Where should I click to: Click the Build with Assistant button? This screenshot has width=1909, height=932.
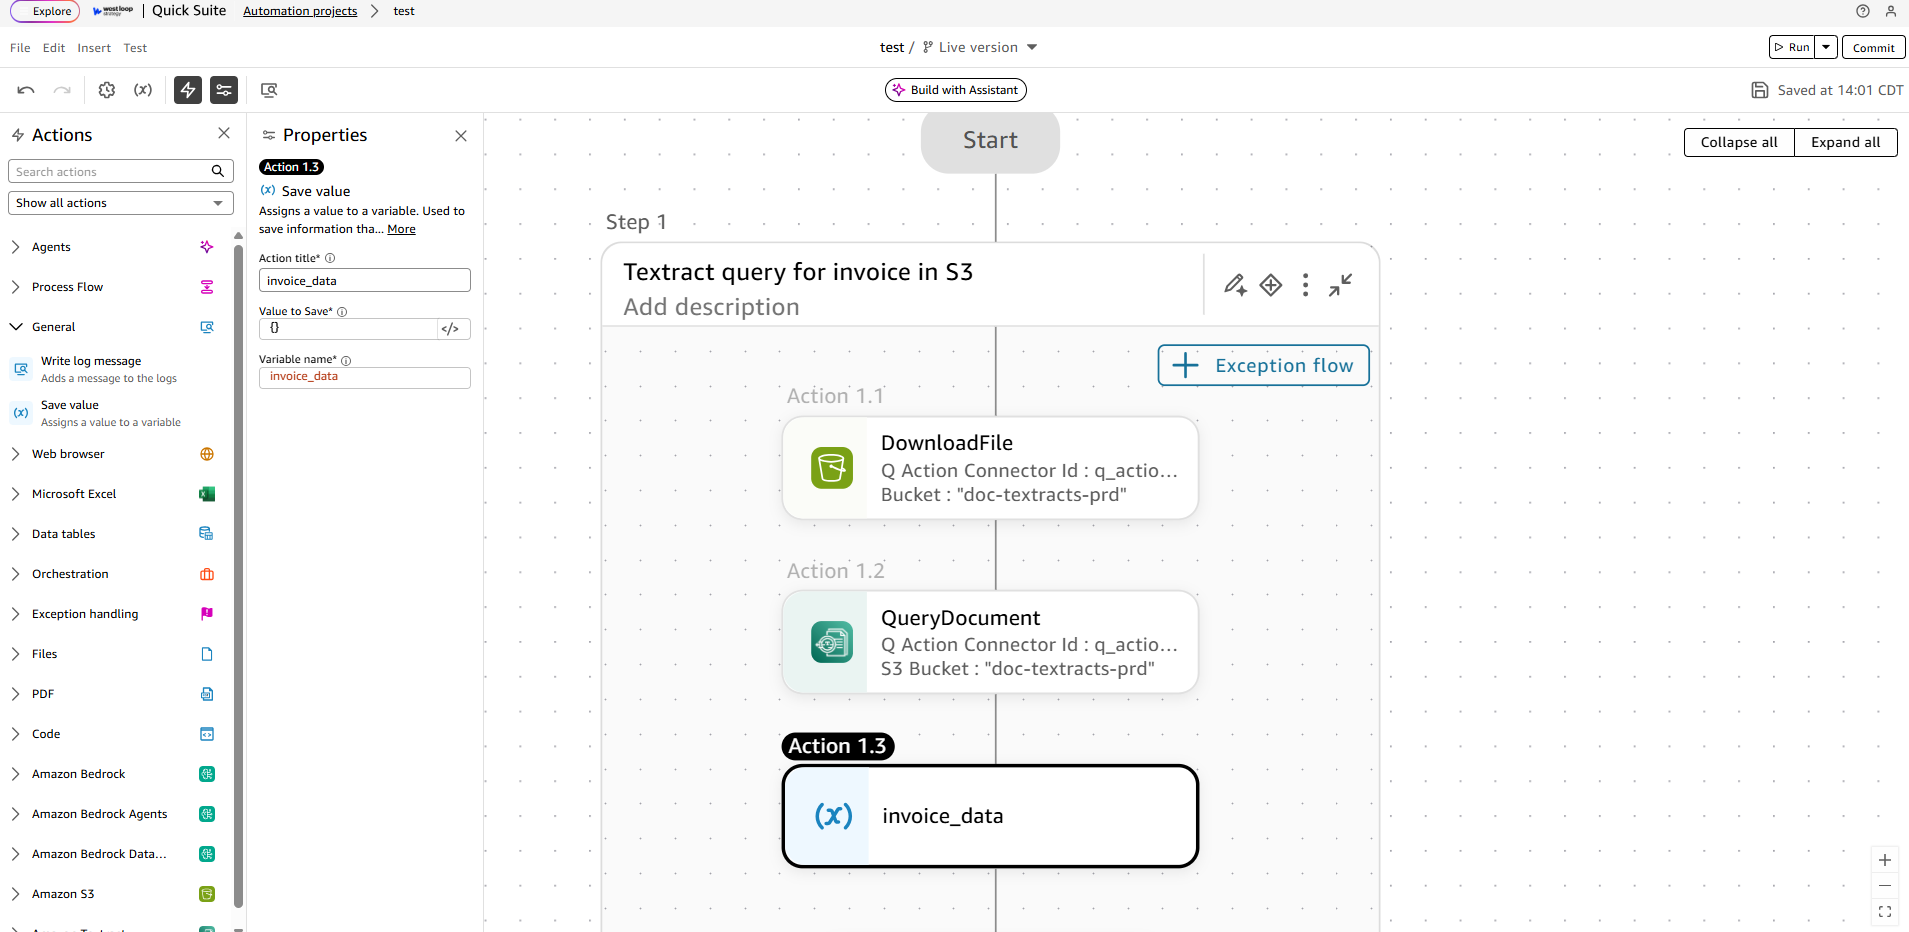(x=955, y=89)
